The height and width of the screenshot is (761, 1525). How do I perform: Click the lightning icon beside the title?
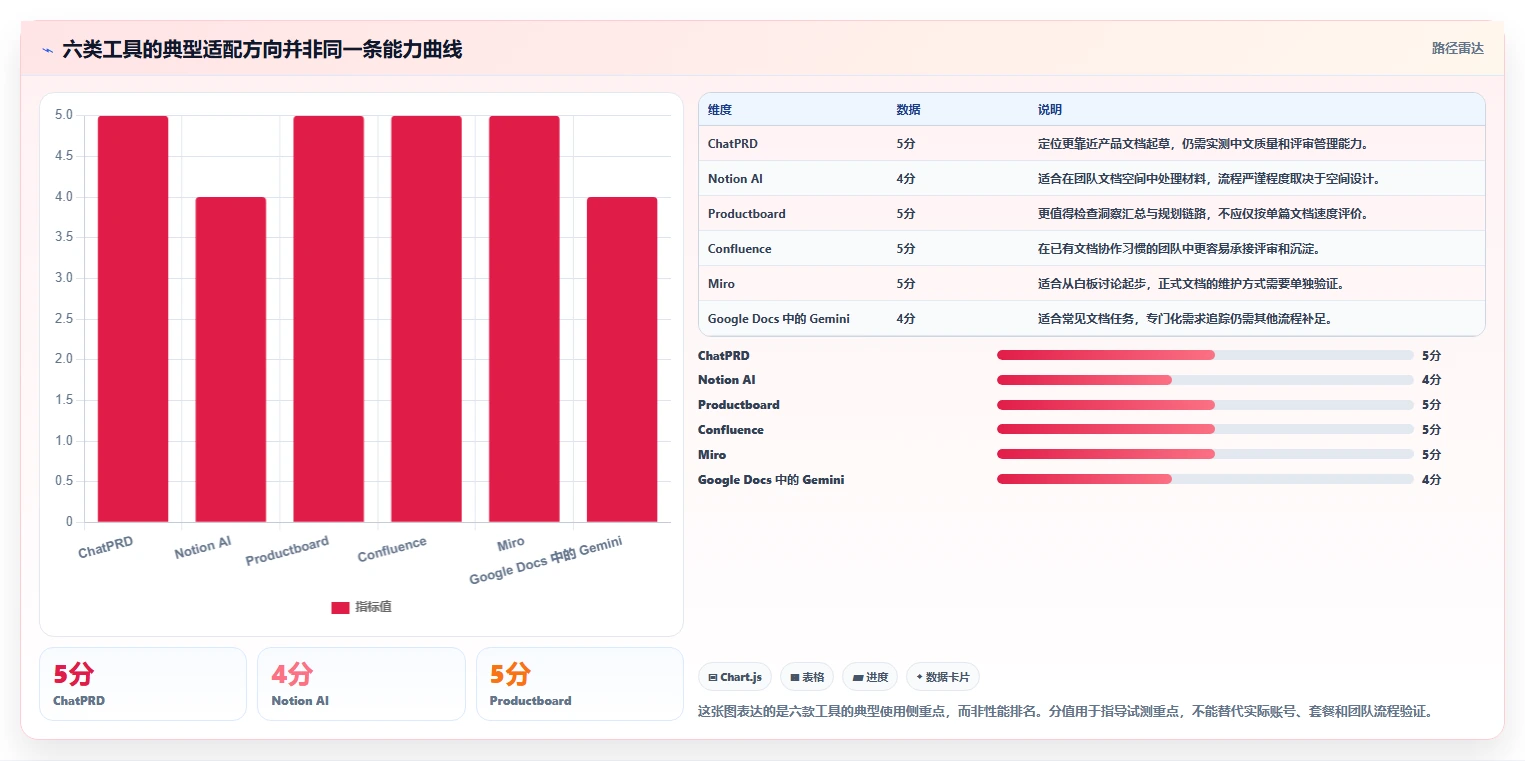(x=47, y=49)
